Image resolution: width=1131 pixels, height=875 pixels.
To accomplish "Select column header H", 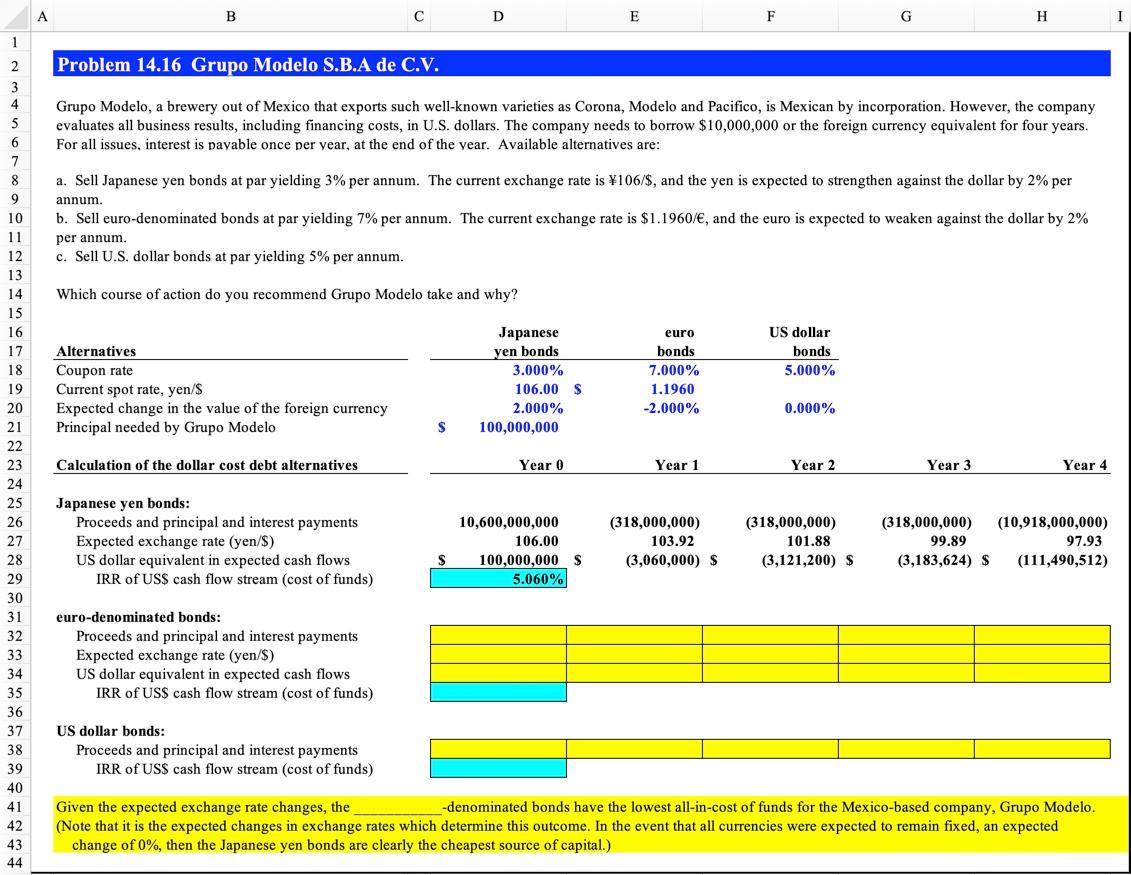I will pos(1041,16).
